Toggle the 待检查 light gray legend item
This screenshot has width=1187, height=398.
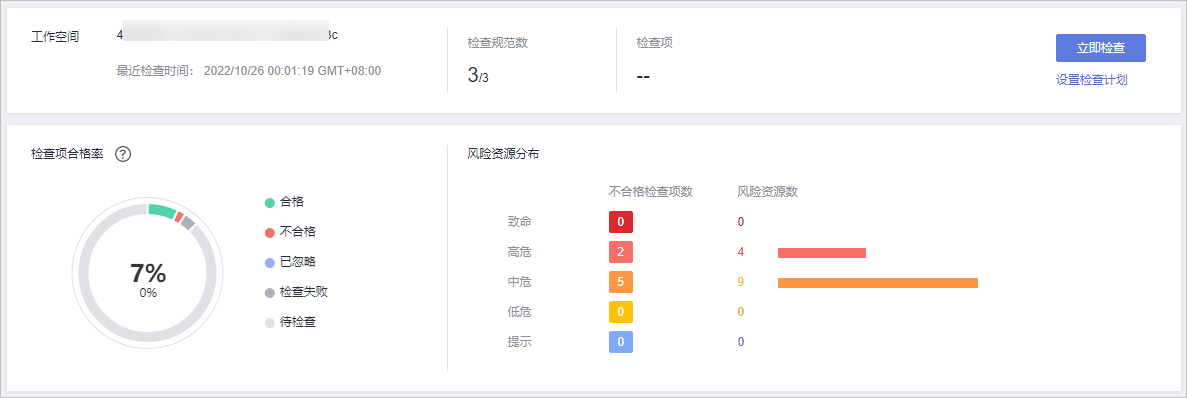[x=290, y=322]
